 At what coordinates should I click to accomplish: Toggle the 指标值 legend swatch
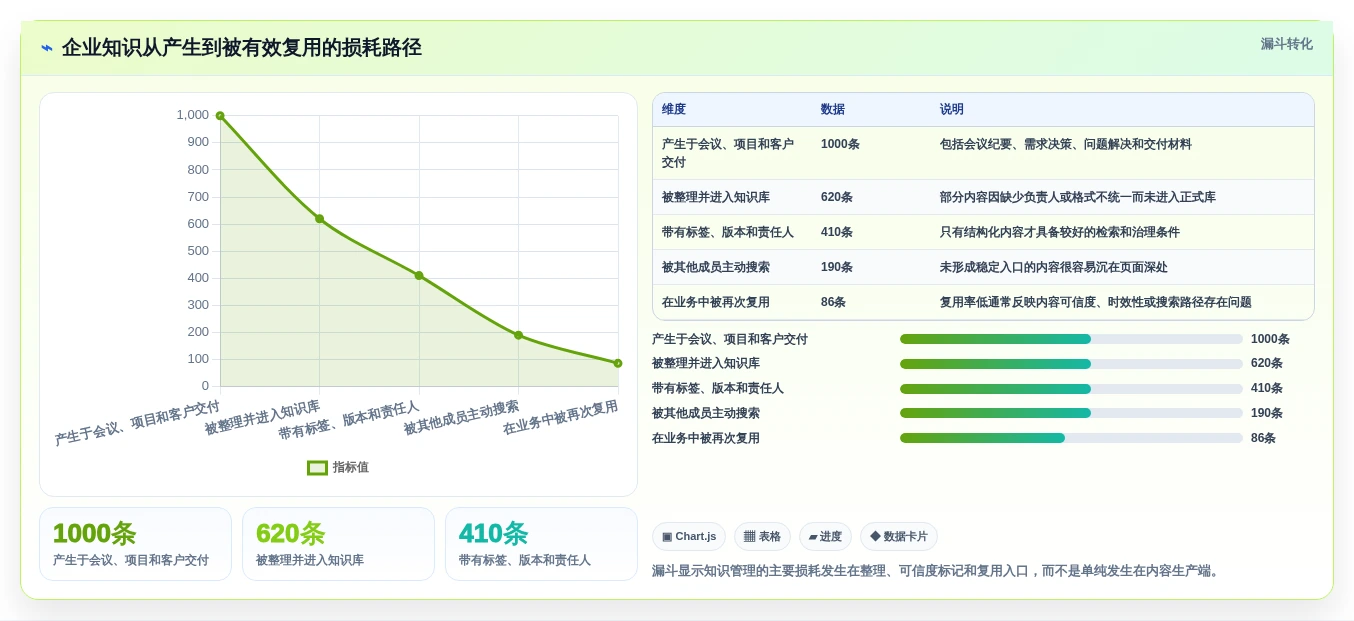pyautogui.click(x=317, y=467)
